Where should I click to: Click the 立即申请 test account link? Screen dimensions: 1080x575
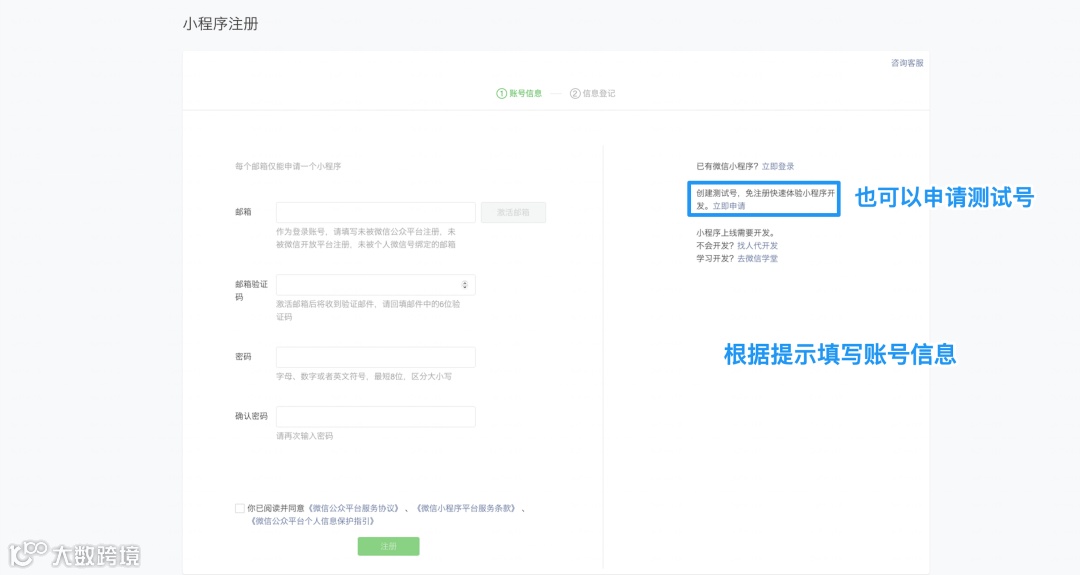[x=729, y=206]
